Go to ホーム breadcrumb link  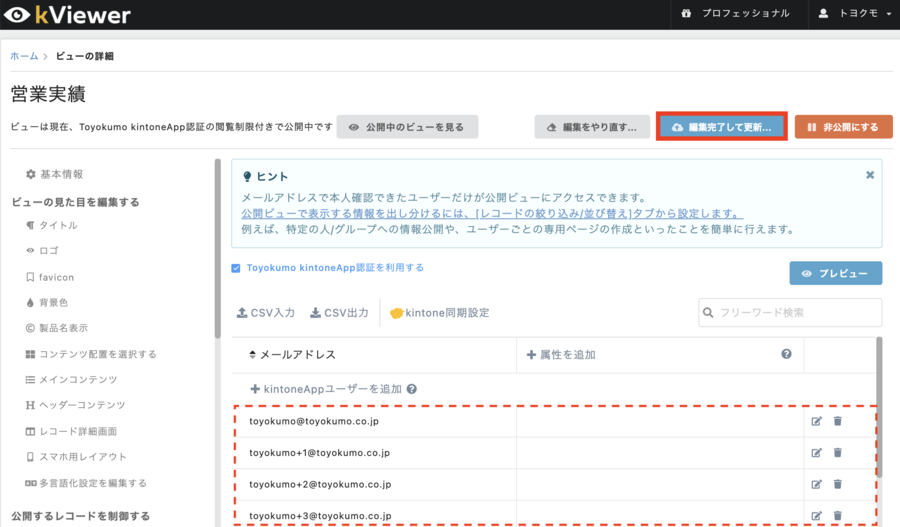(x=24, y=56)
